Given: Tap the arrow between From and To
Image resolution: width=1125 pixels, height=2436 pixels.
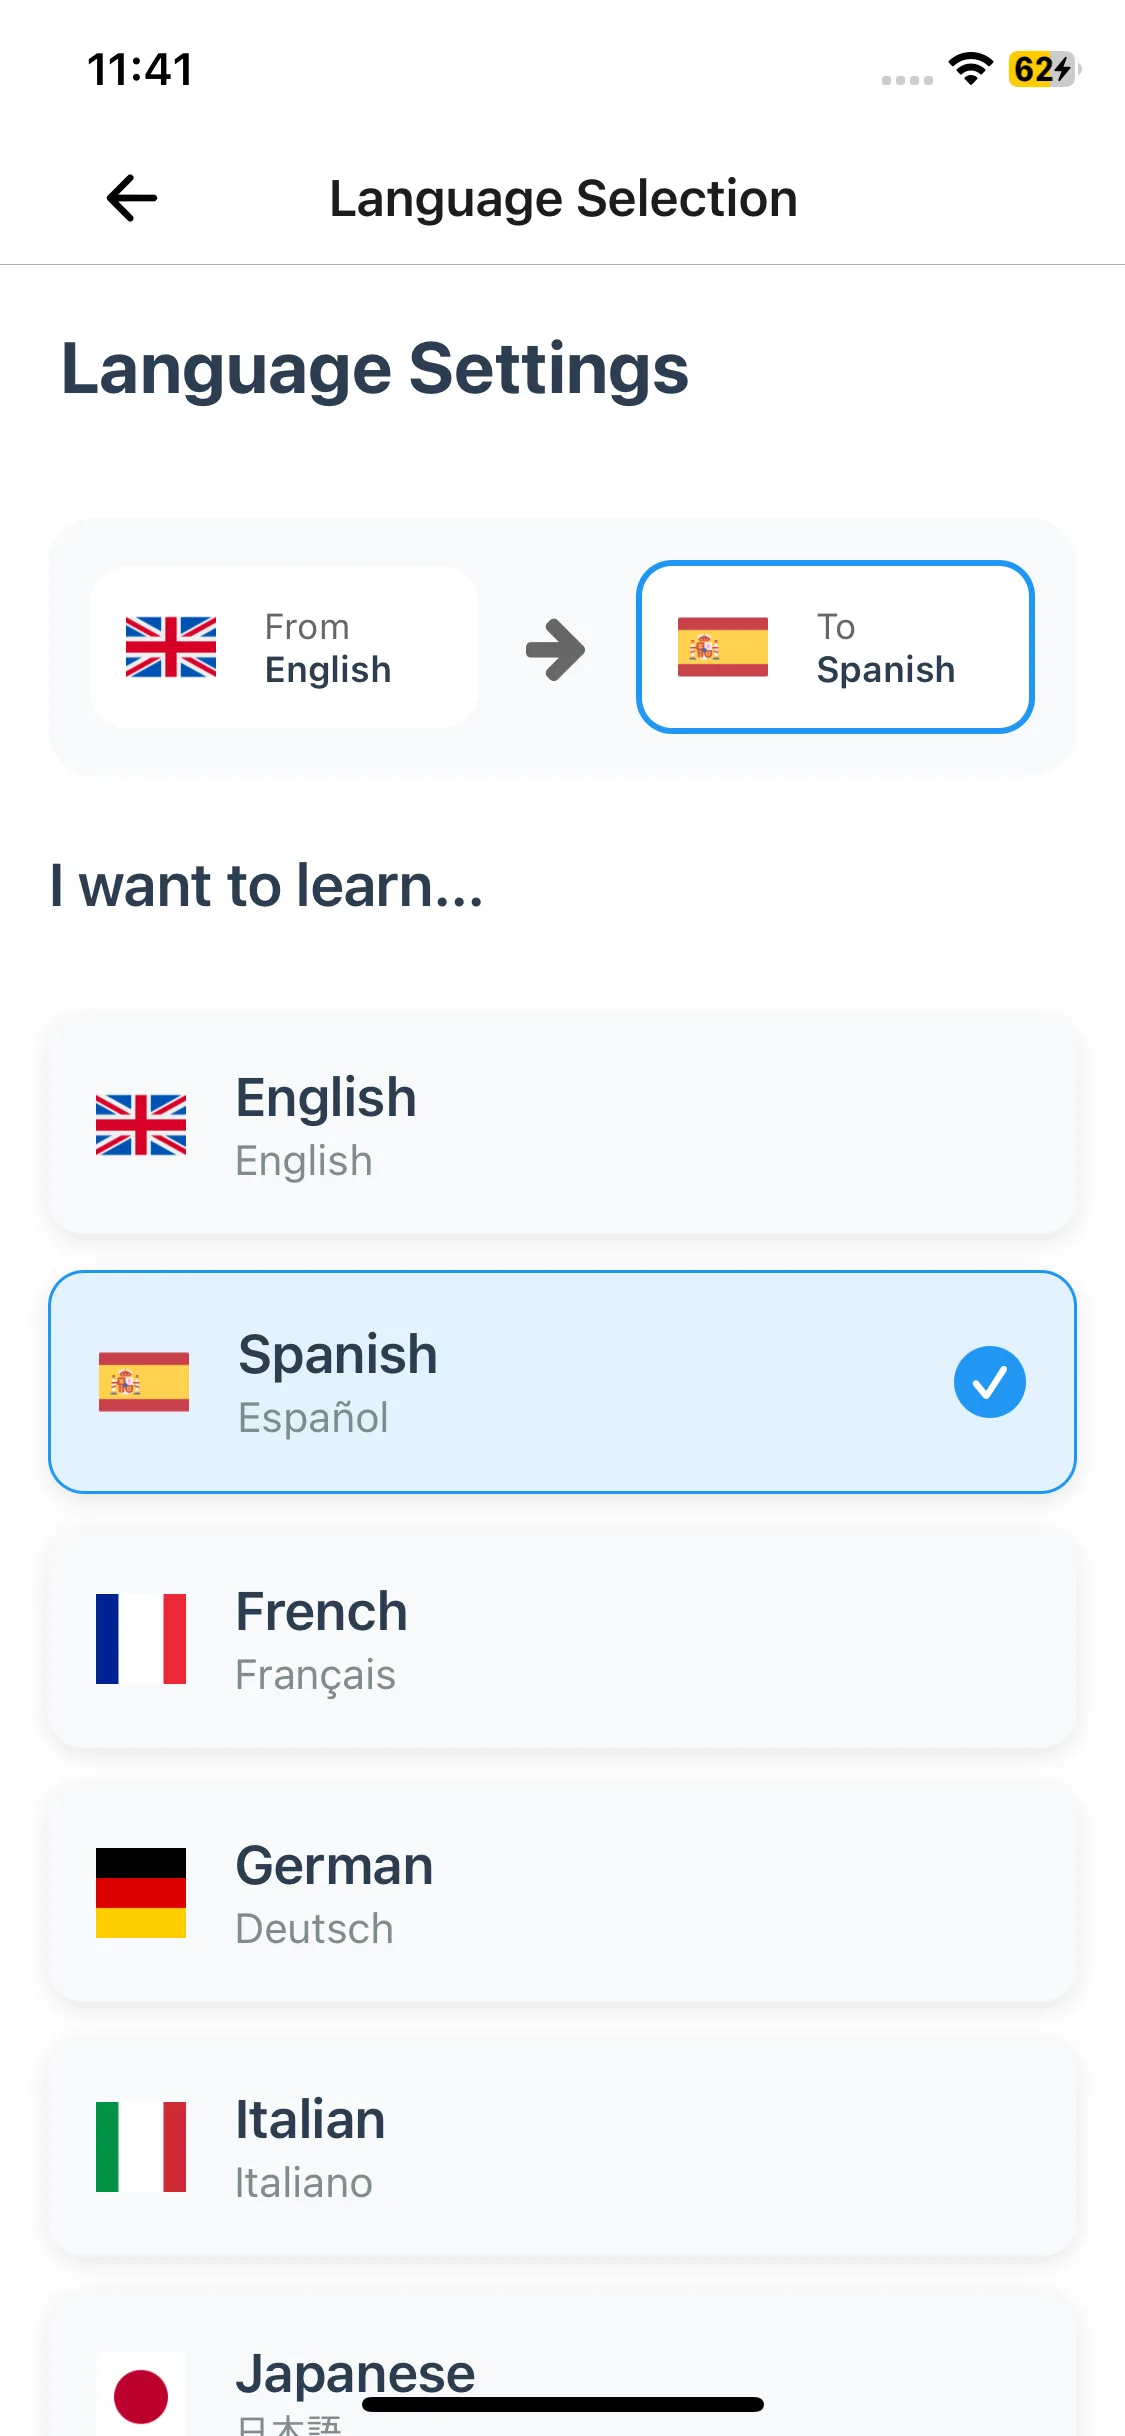Looking at the screenshot, I should pyautogui.click(x=556, y=649).
